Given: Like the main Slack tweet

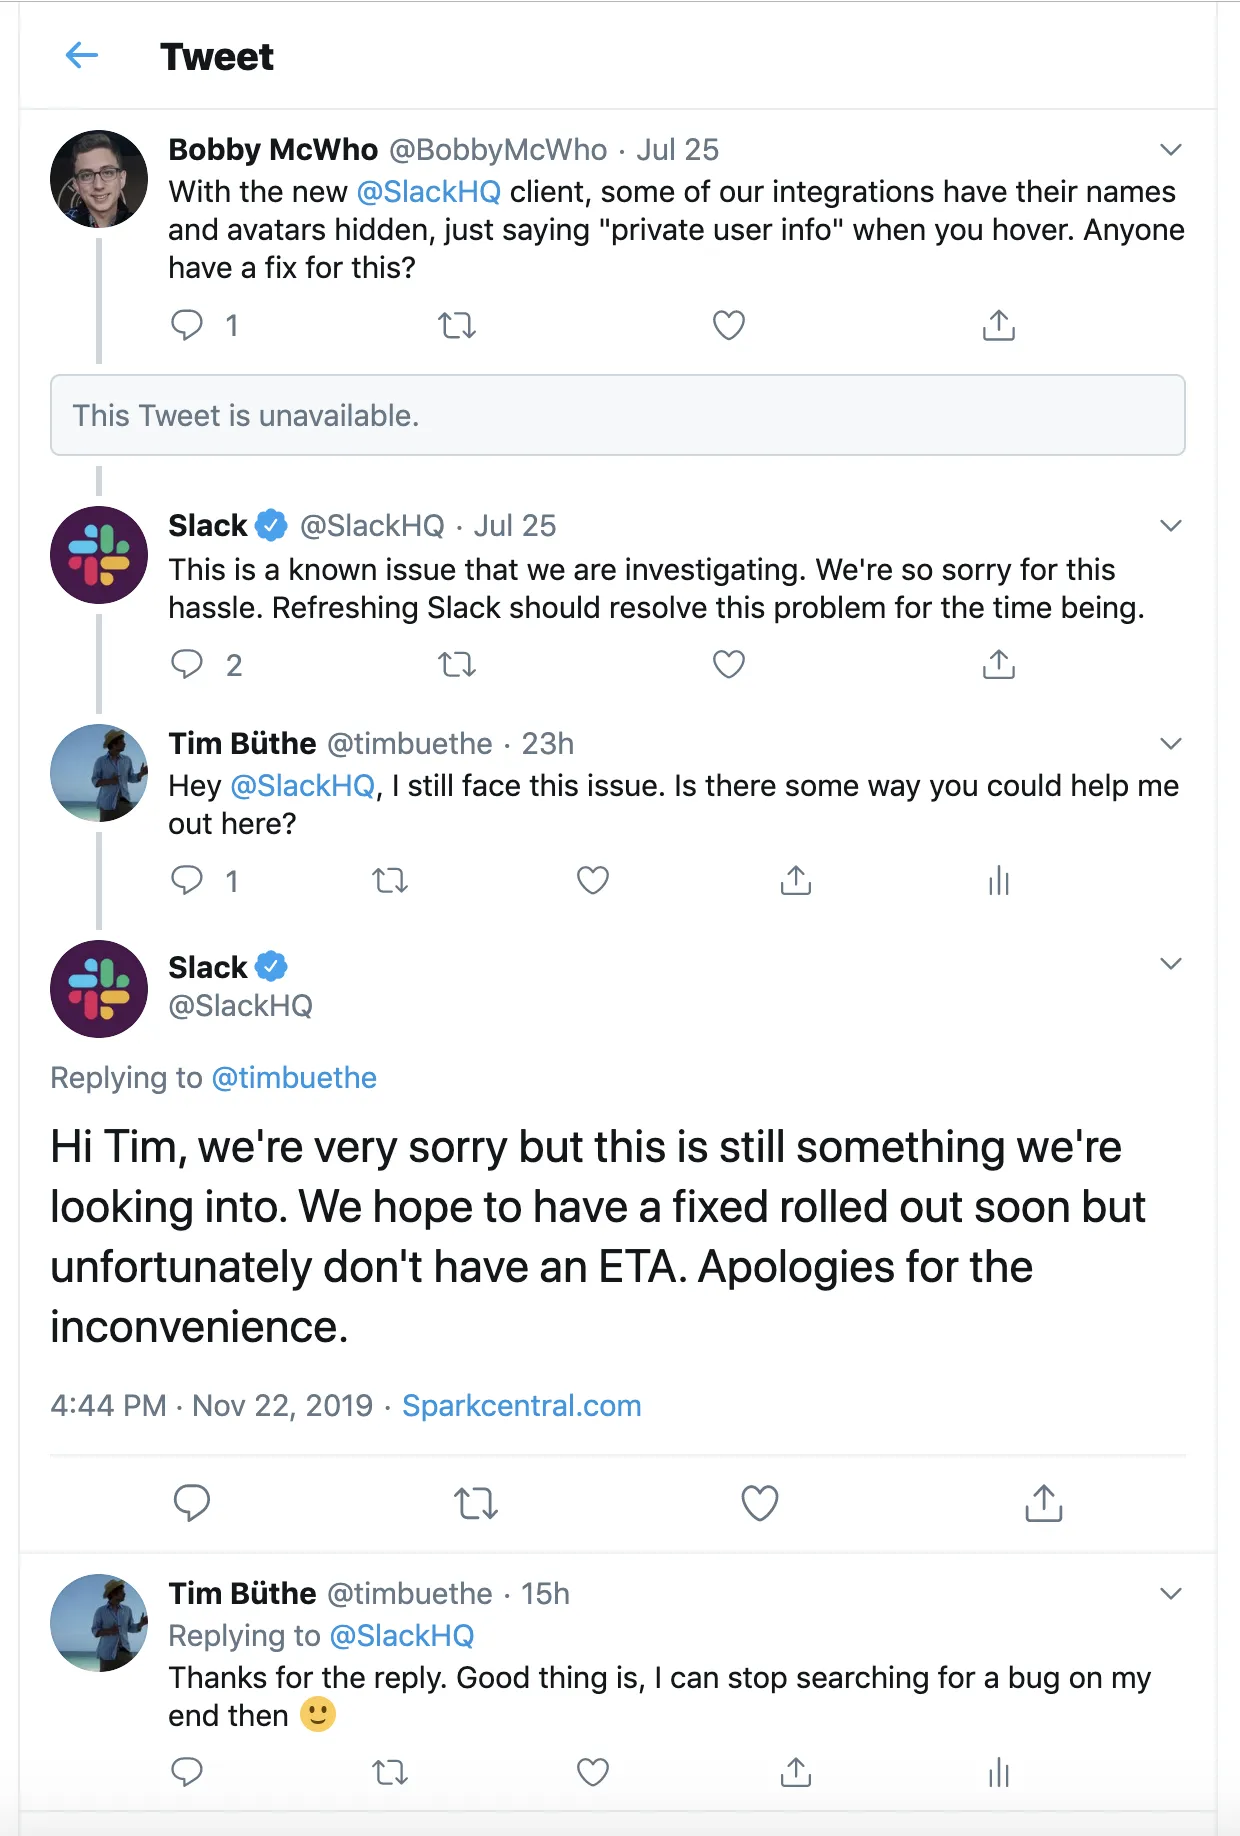Looking at the screenshot, I should 759,1503.
